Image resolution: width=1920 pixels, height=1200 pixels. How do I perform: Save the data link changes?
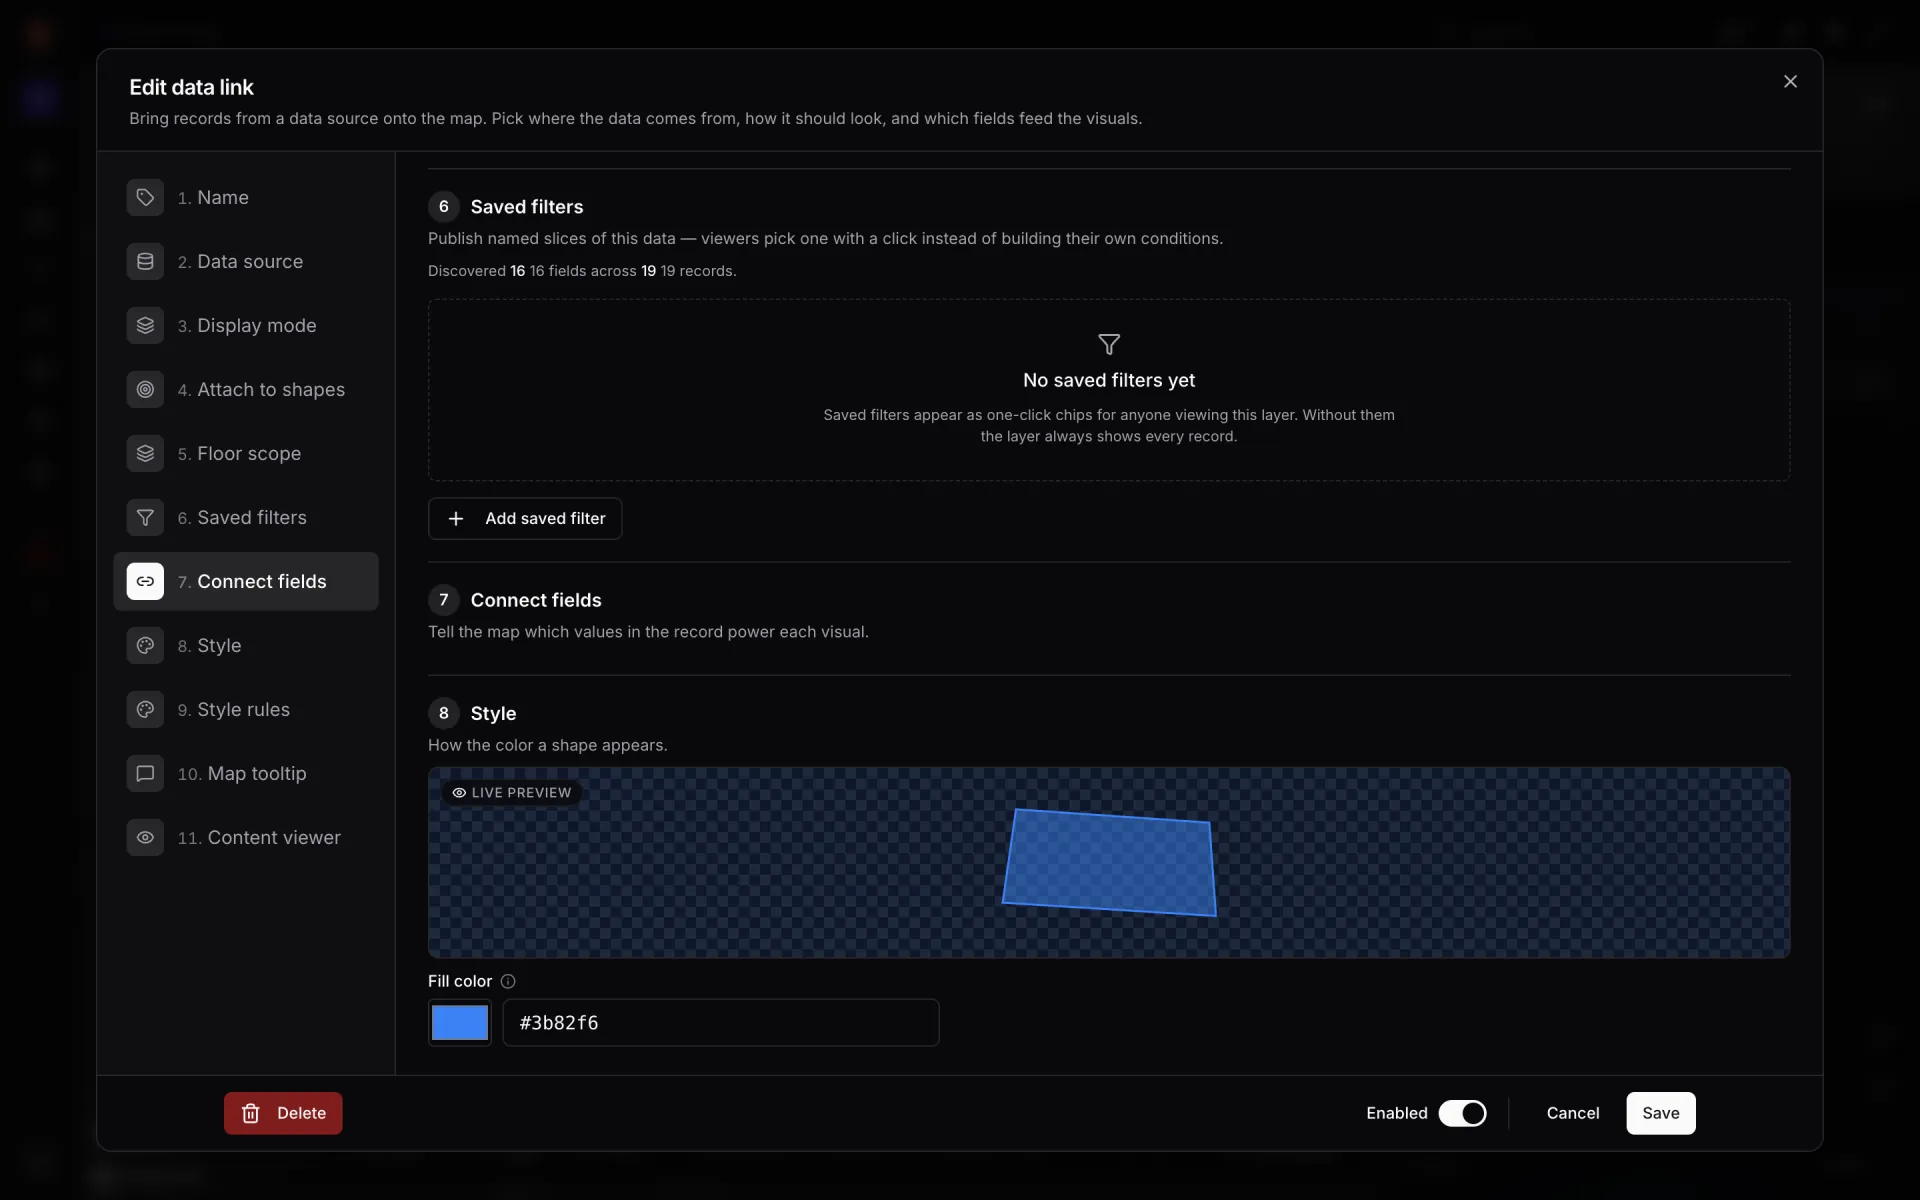[x=1660, y=1113]
